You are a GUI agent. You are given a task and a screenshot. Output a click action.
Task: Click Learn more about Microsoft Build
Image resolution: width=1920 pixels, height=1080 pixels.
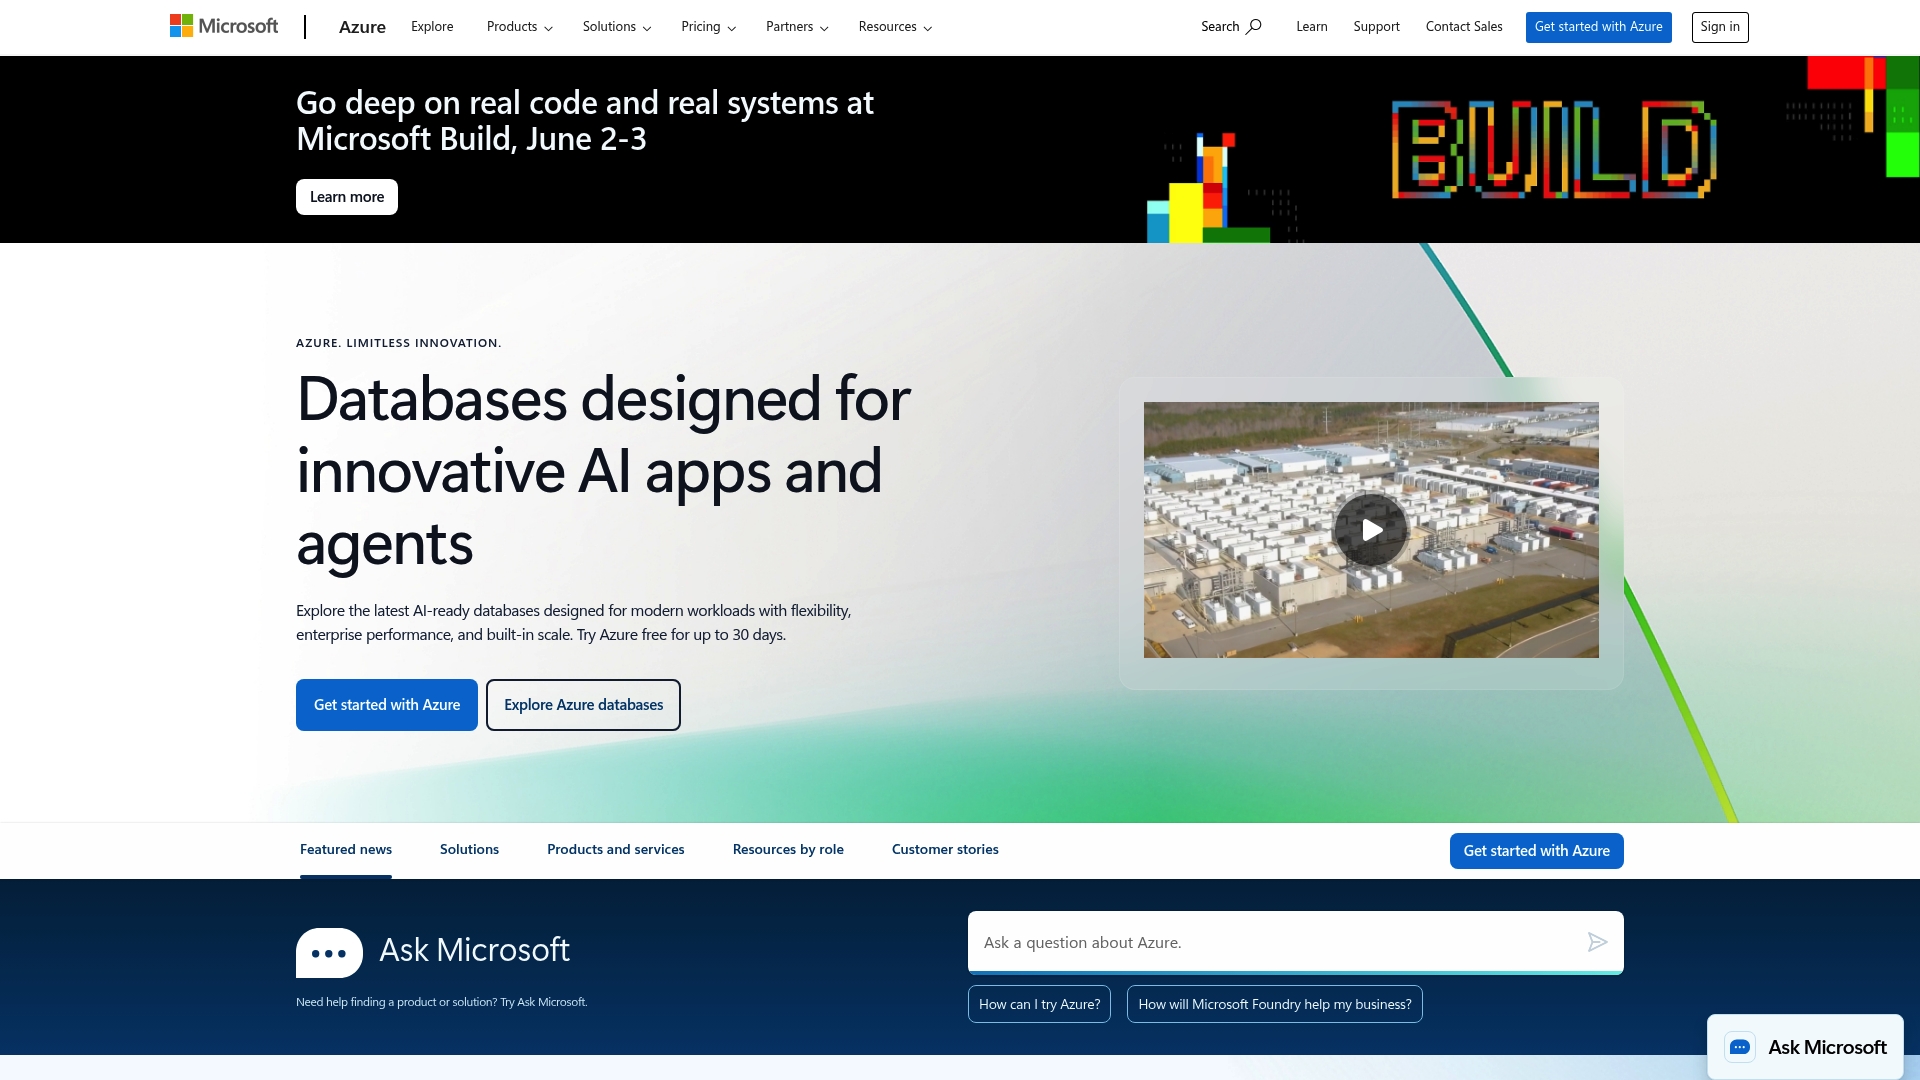point(346,196)
